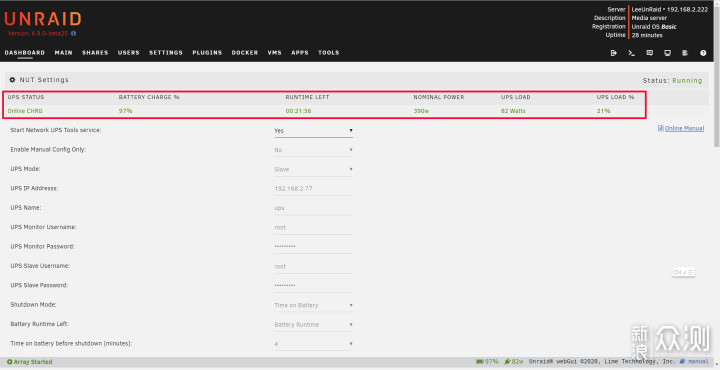This screenshot has height=370, width=720.
Task: Click the Array Started status icon
Action: coord(10,362)
